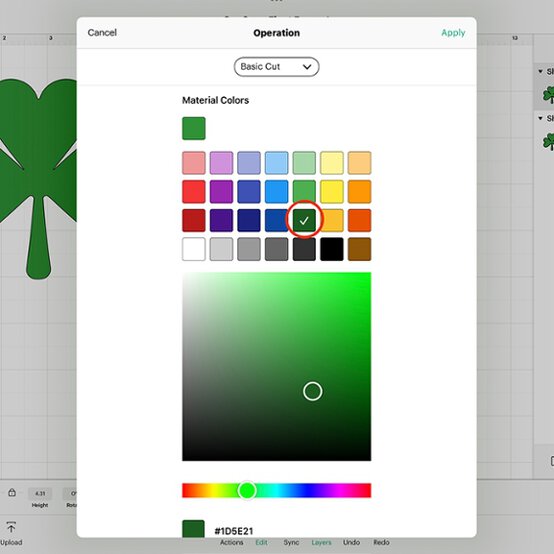The width and height of the screenshot is (554, 554).
Task: Choose the medium purple swatch
Action: coord(221,191)
